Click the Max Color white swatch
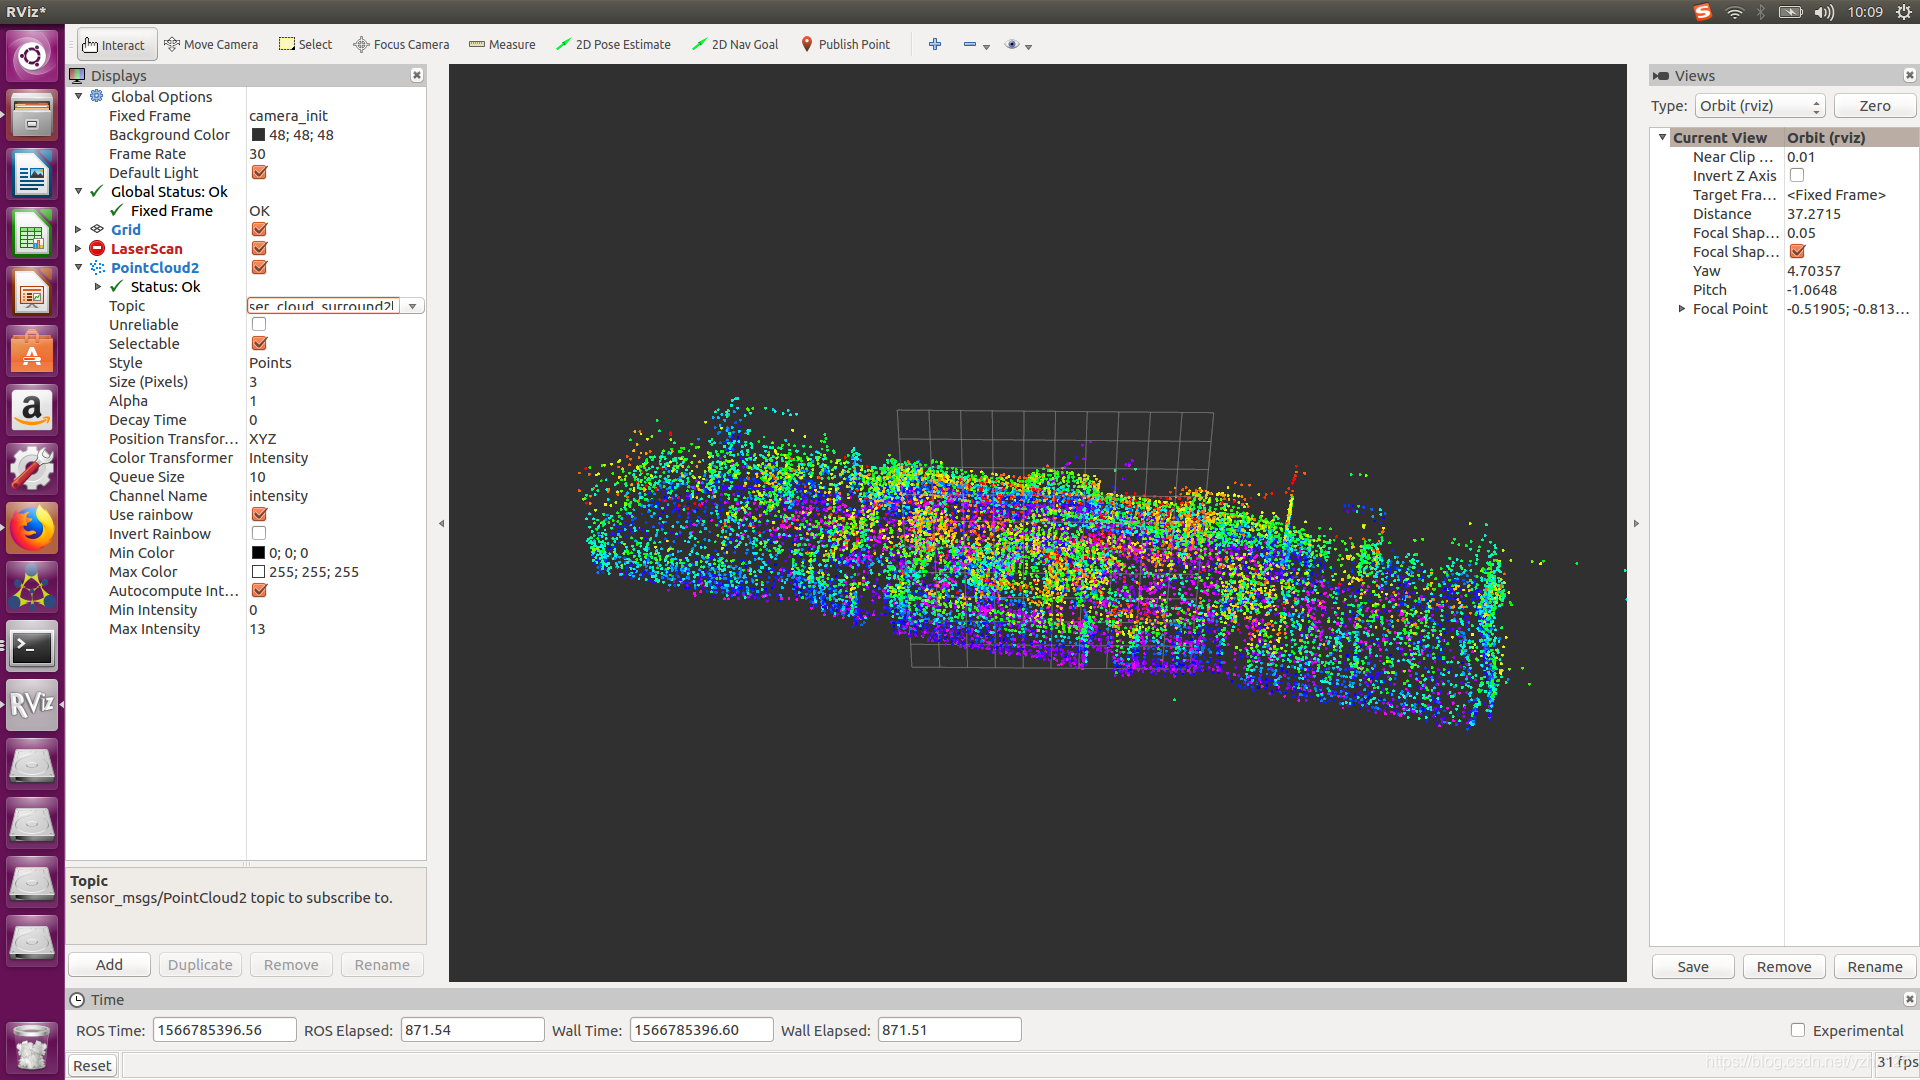Image resolution: width=1920 pixels, height=1080 pixels. tap(259, 572)
